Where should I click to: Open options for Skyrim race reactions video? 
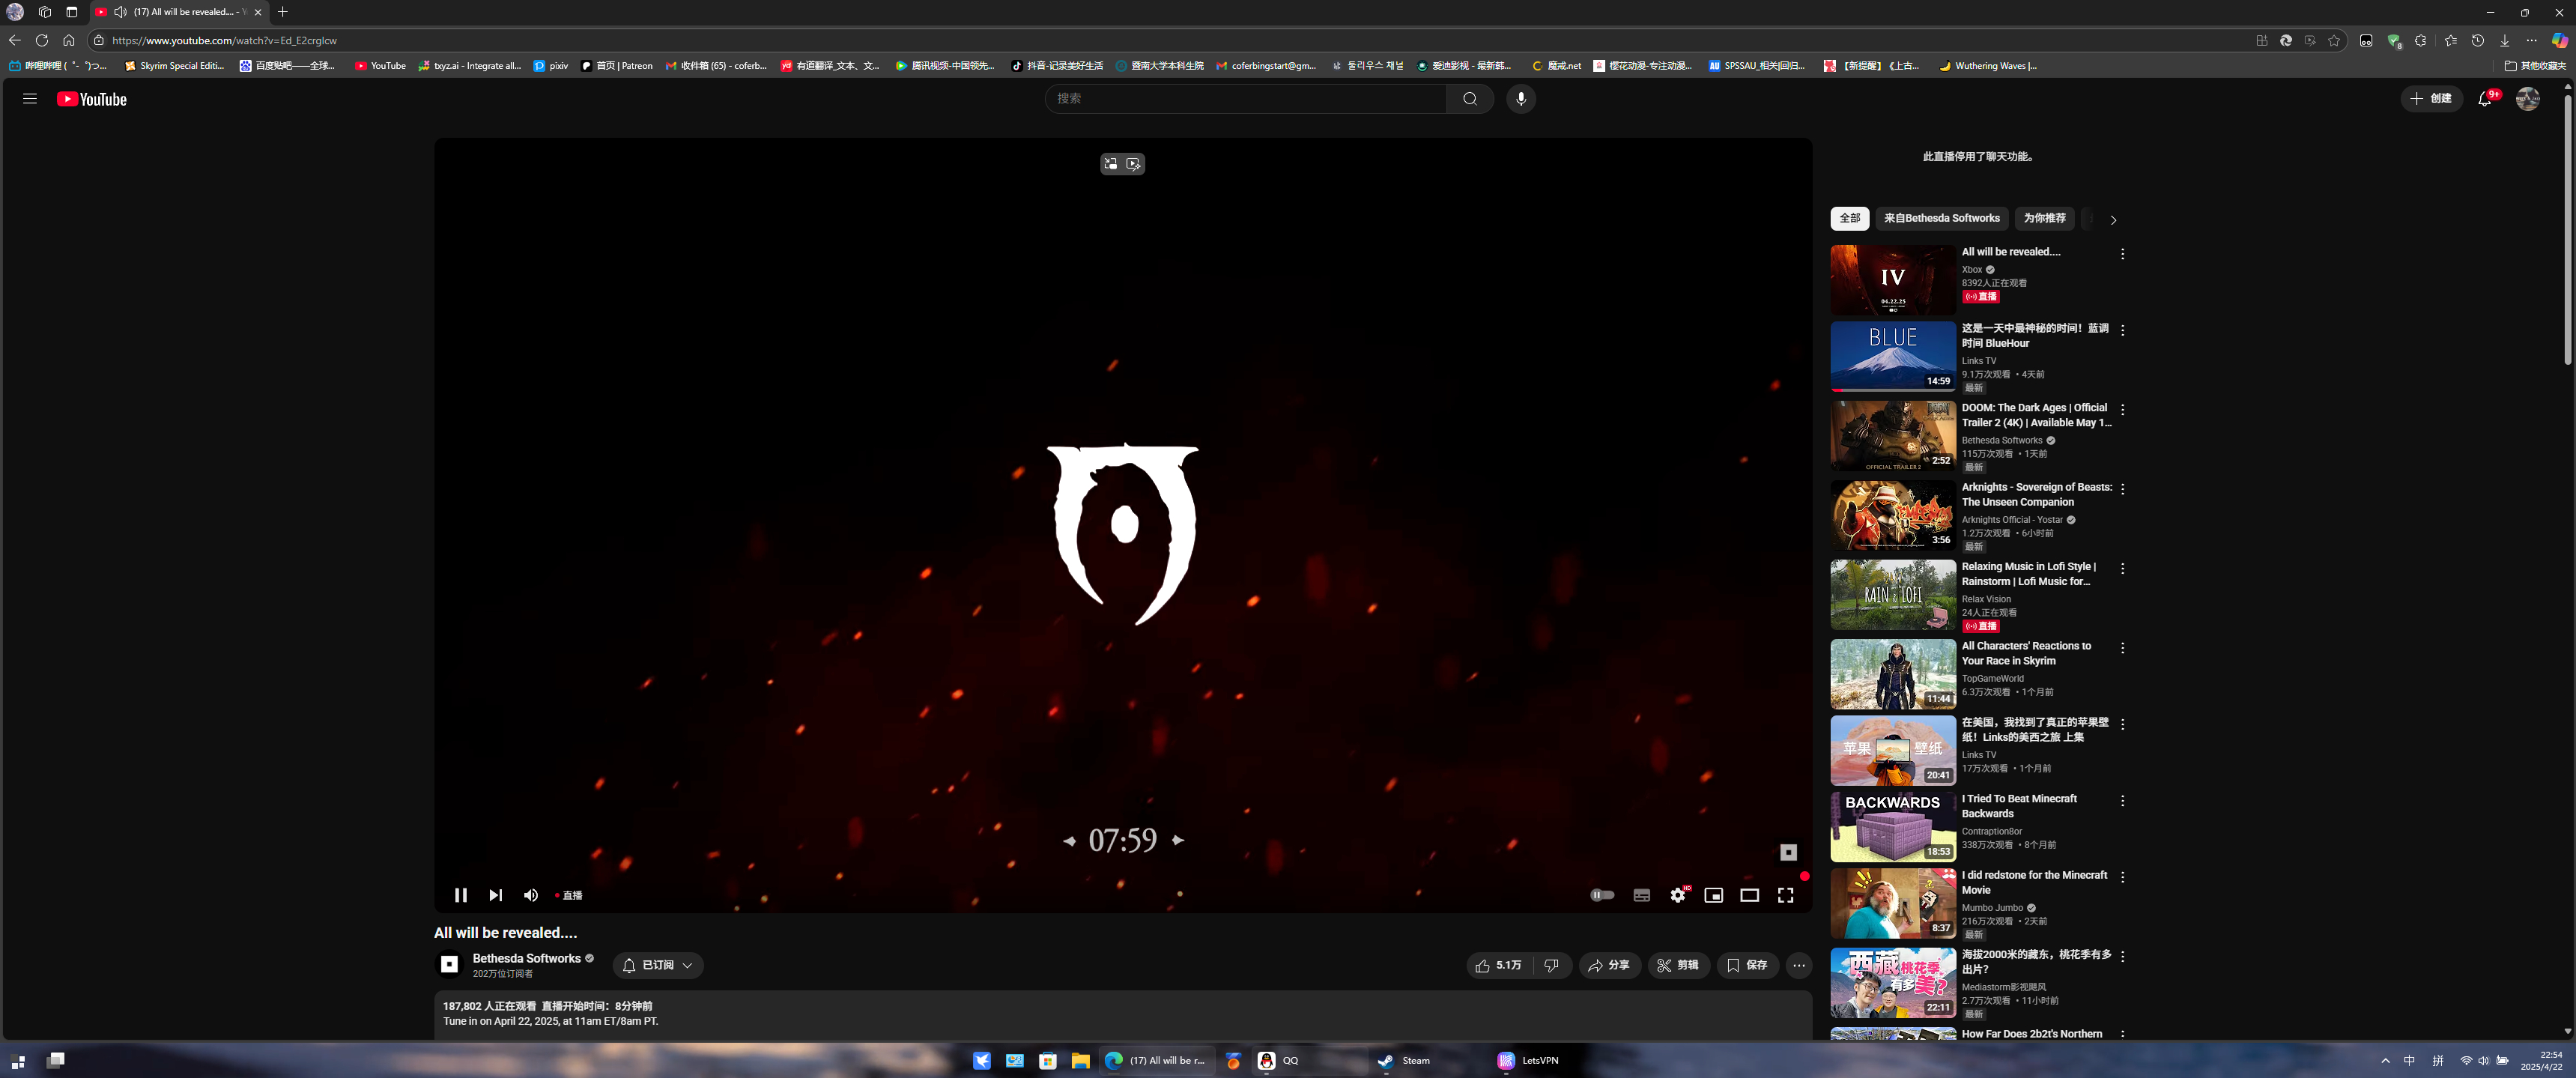2122,648
